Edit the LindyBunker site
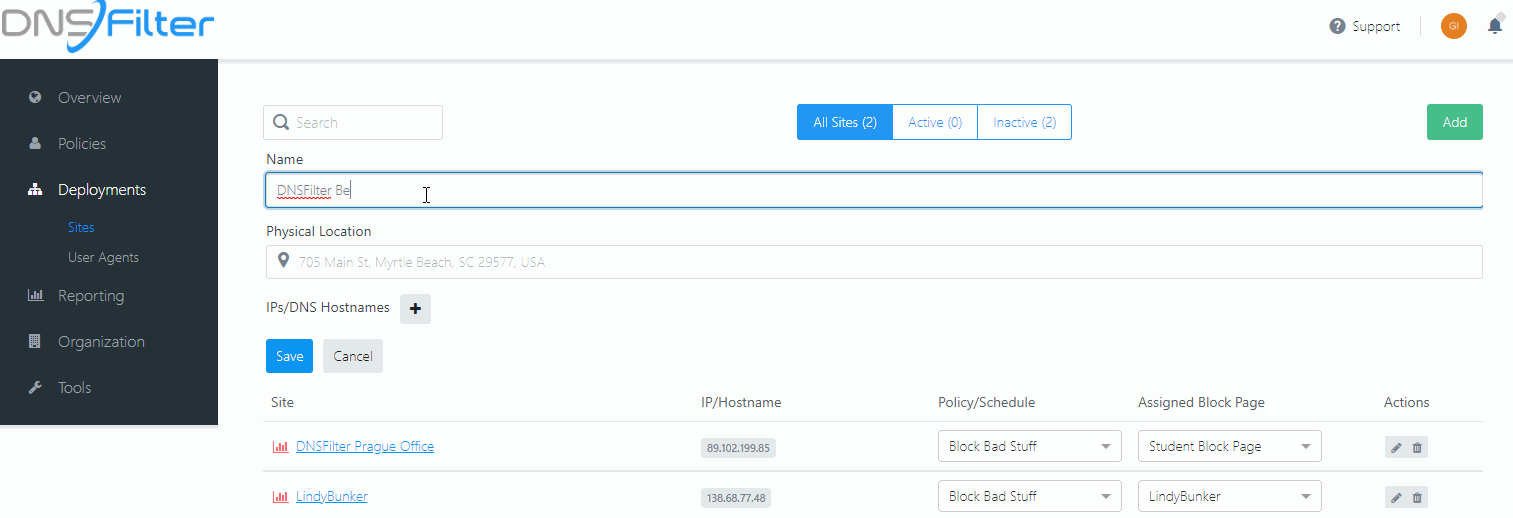The image size is (1513, 518). (x=1396, y=497)
